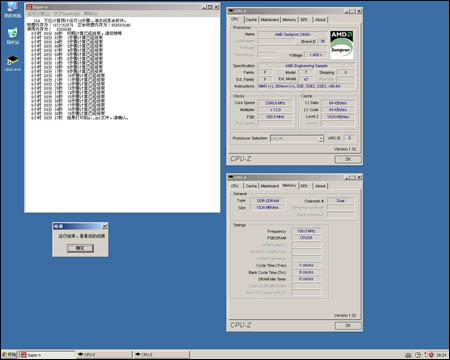The height and width of the screenshot is (360, 450).
Task: Click the FSB:DRAM ratio value
Action: click(306, 238)
